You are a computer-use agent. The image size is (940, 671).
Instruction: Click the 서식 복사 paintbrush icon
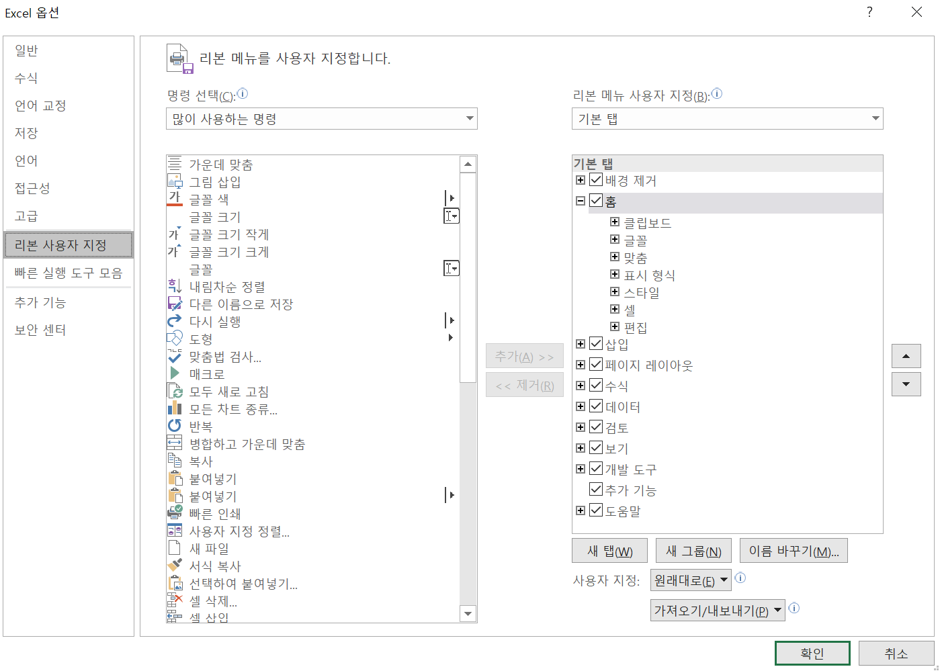174,565
